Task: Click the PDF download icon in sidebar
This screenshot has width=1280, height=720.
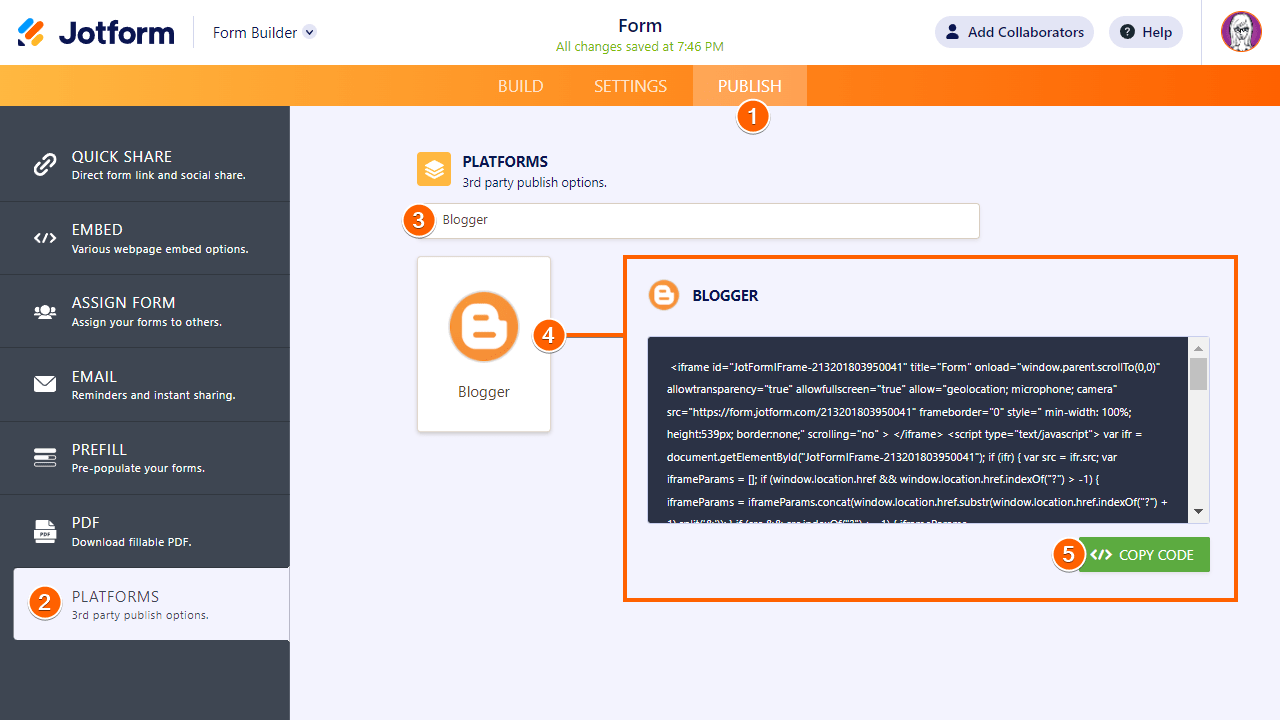Action: click(44, 531)
